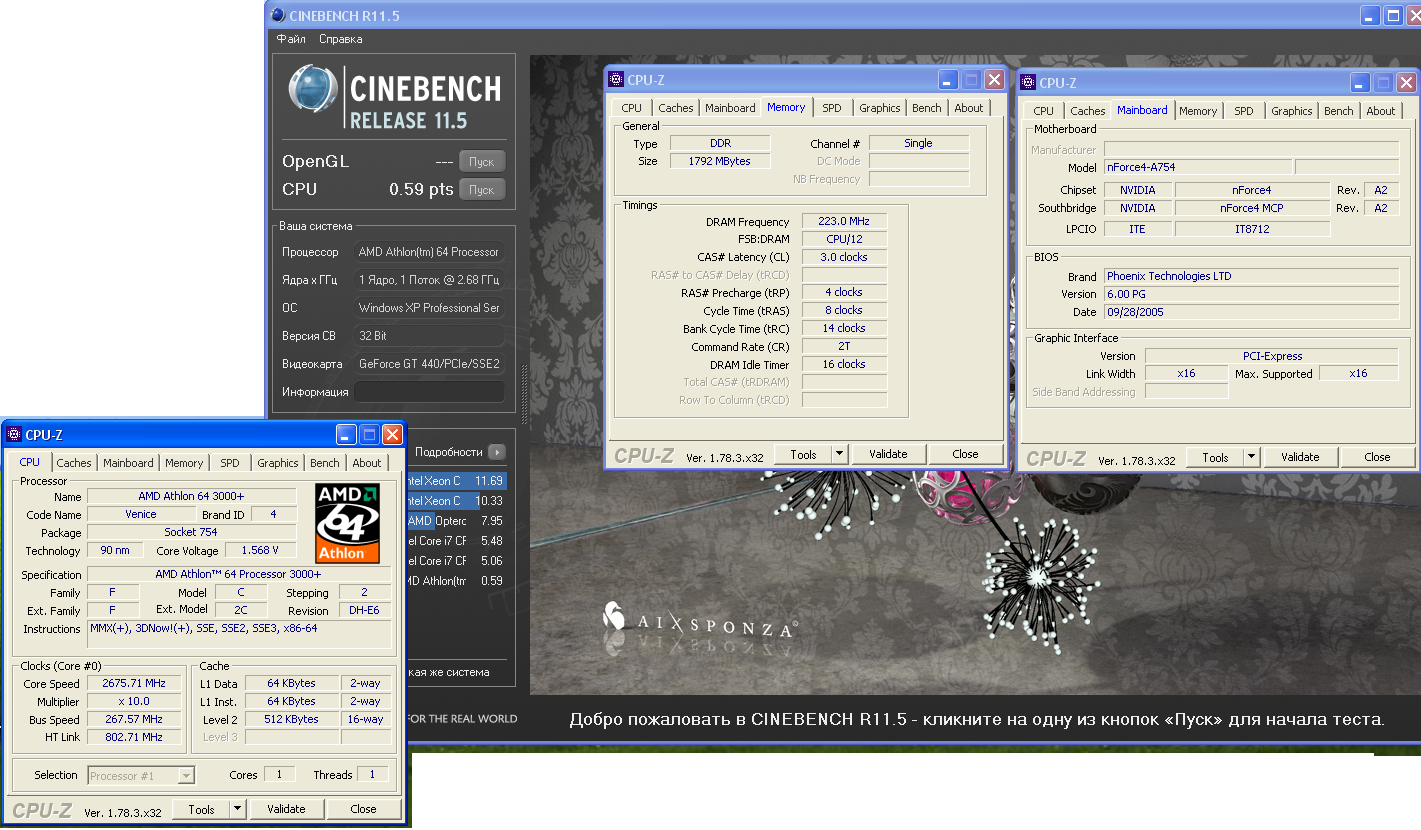Click the BIOS date 09/28/2005 field
1421x830 pixels.
point(1251,312)
